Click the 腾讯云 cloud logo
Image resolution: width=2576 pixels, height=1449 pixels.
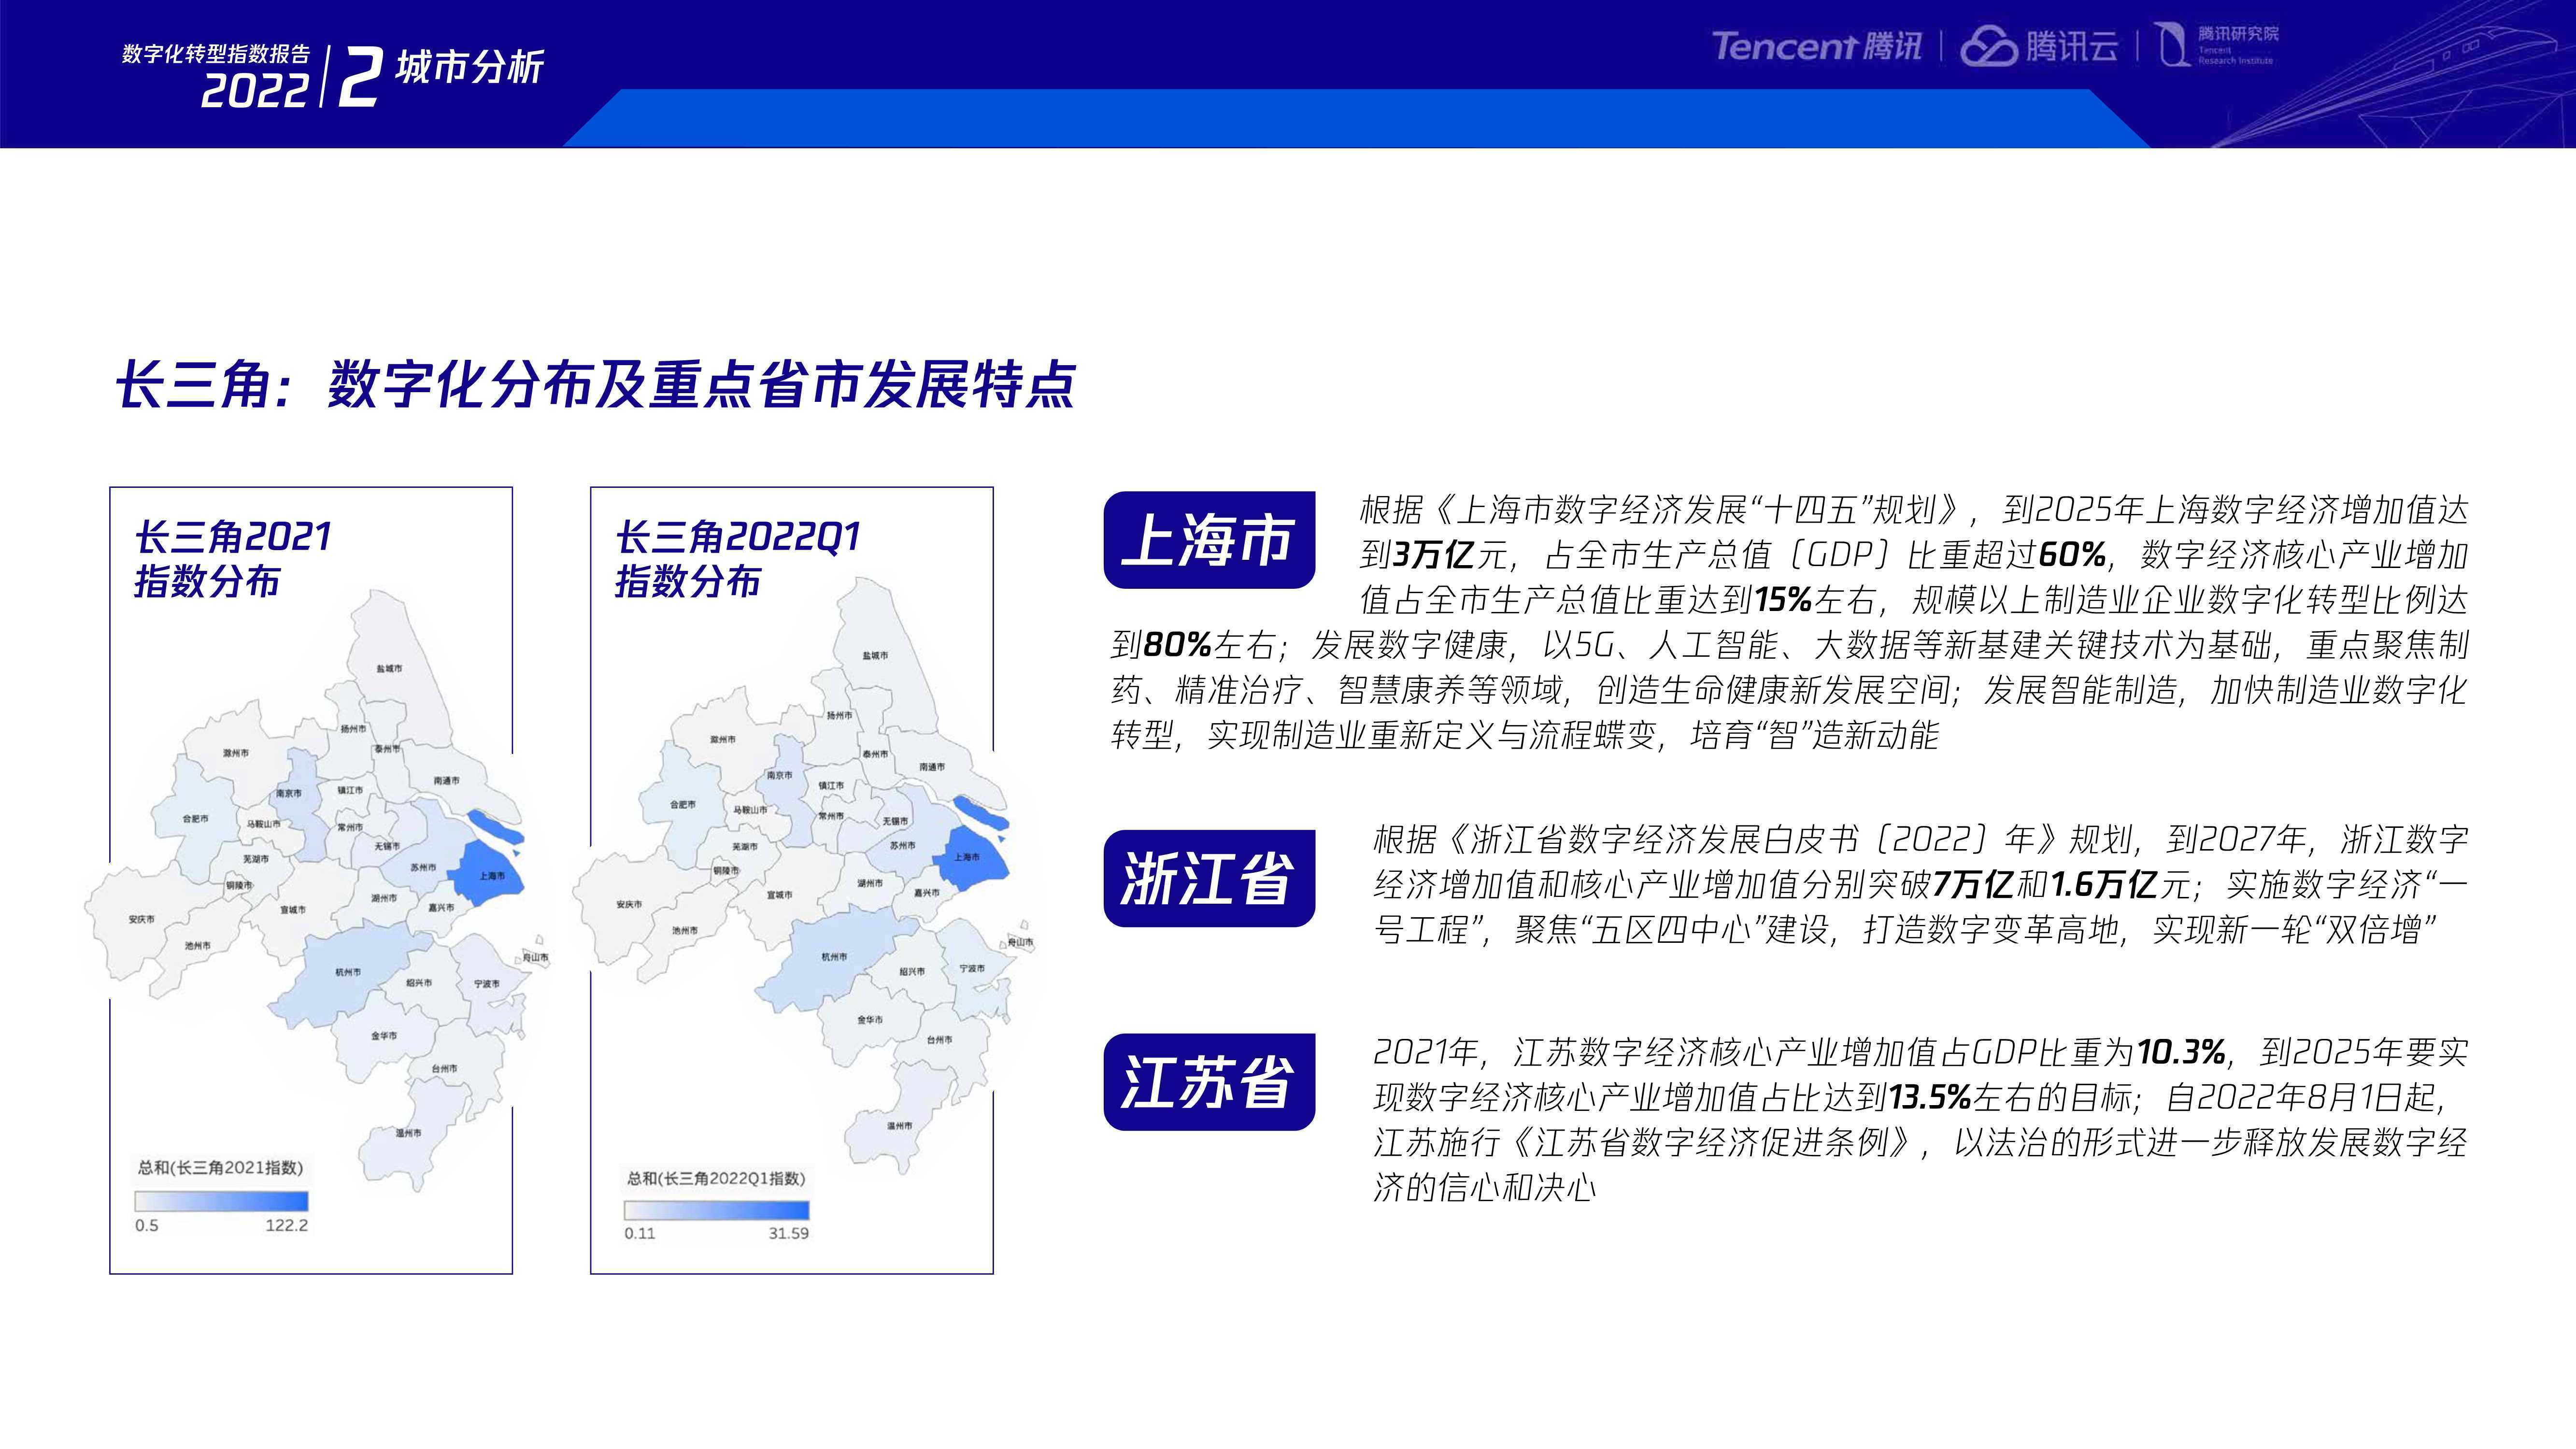point(2038,46)
